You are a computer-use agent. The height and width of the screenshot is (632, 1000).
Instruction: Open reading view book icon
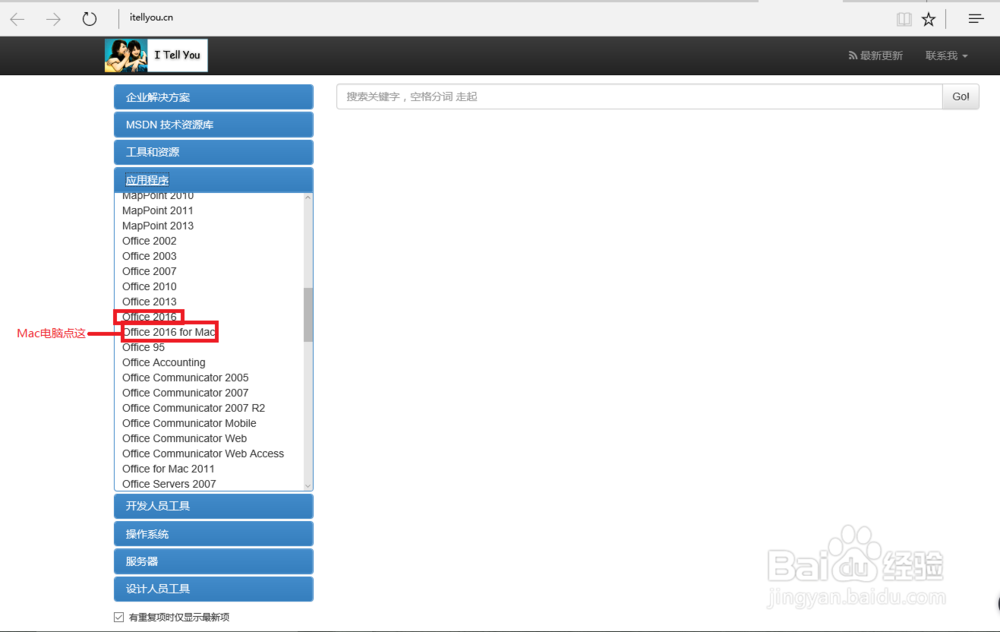click(904, 19)
